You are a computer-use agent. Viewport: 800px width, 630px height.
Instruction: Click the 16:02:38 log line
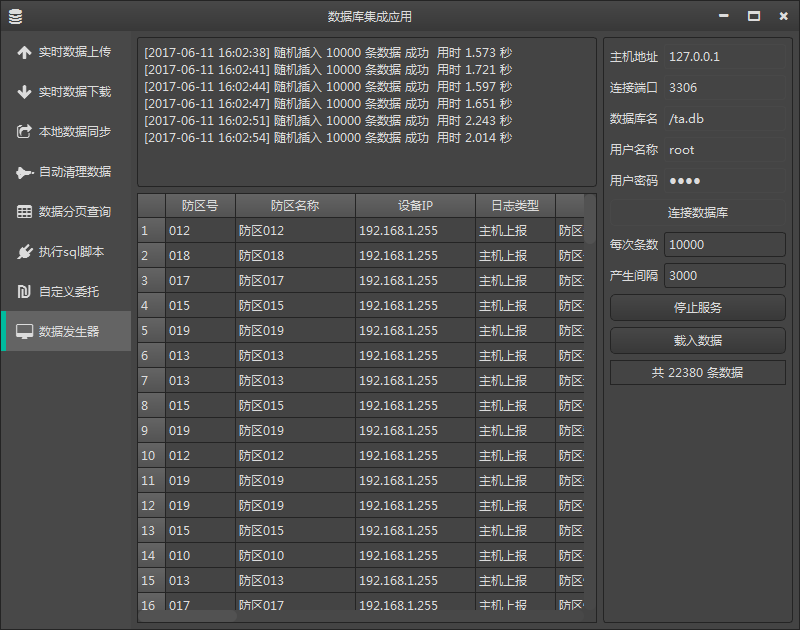[x=328, y=53]
